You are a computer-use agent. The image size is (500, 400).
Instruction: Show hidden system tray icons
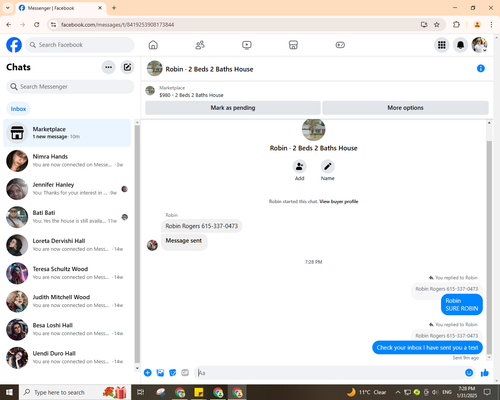point(398,392)
